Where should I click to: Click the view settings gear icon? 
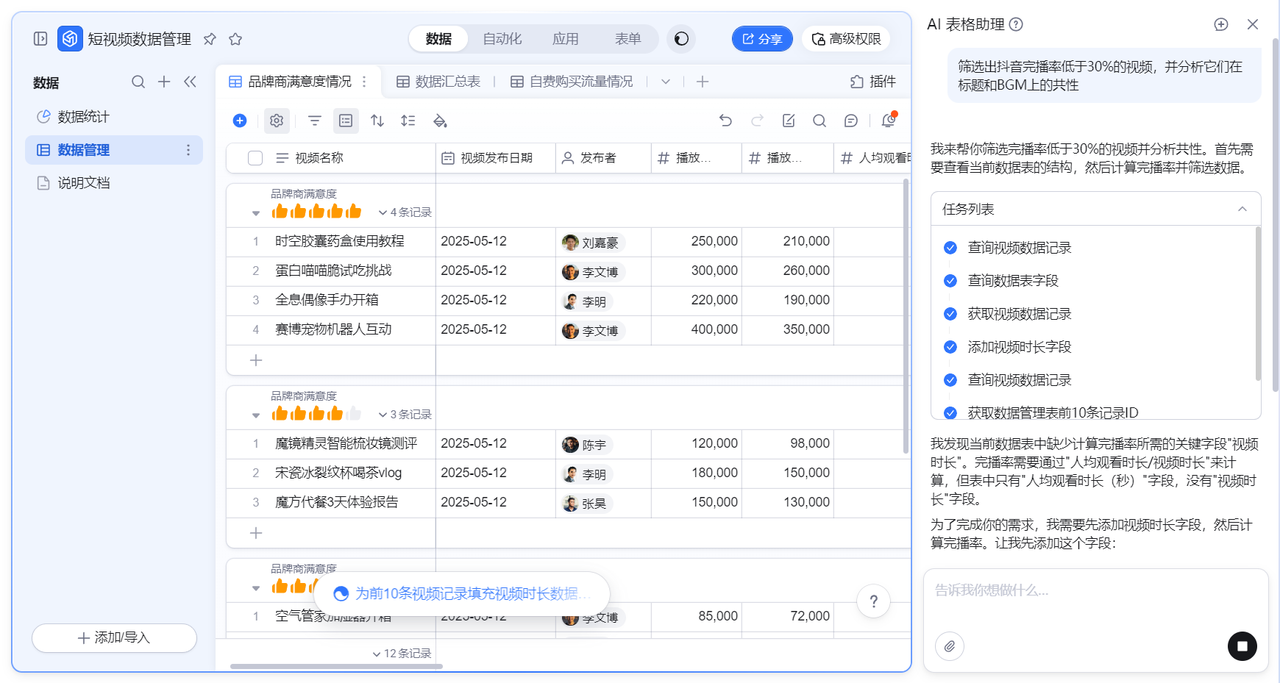point(277,121)
